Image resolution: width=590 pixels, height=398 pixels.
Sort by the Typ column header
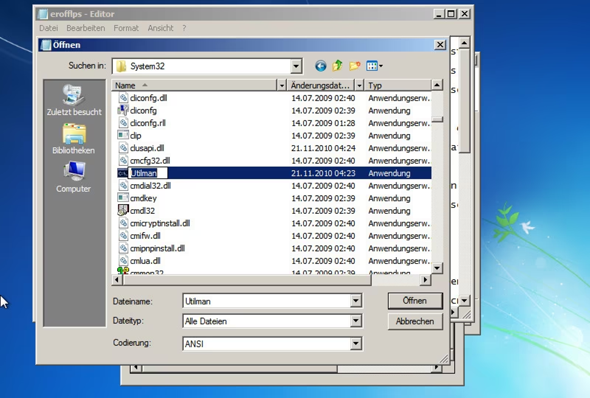398,85
